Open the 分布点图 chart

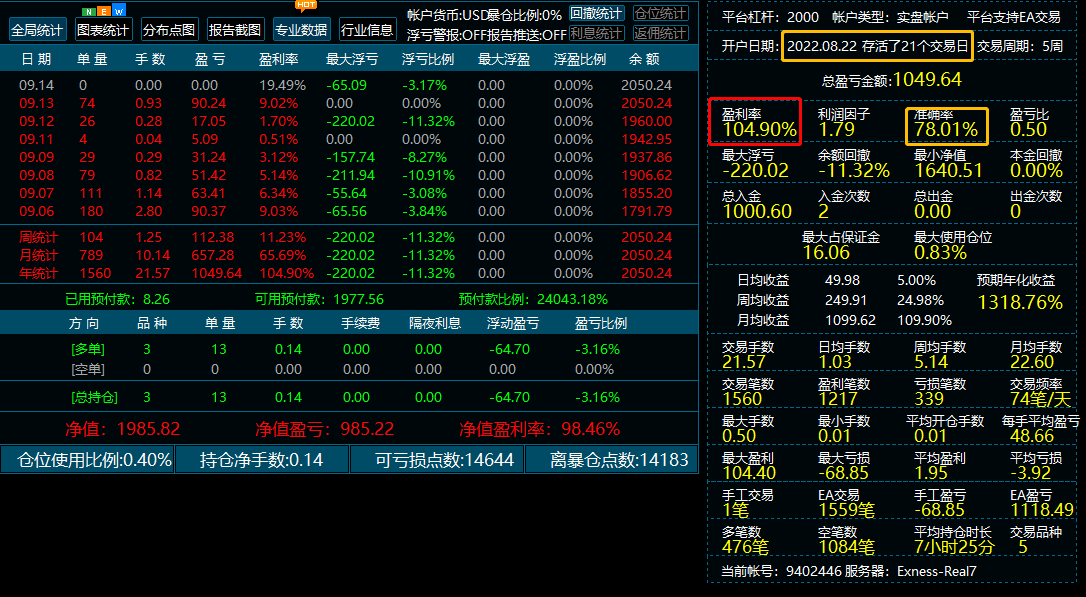click(x=169, y=30)
